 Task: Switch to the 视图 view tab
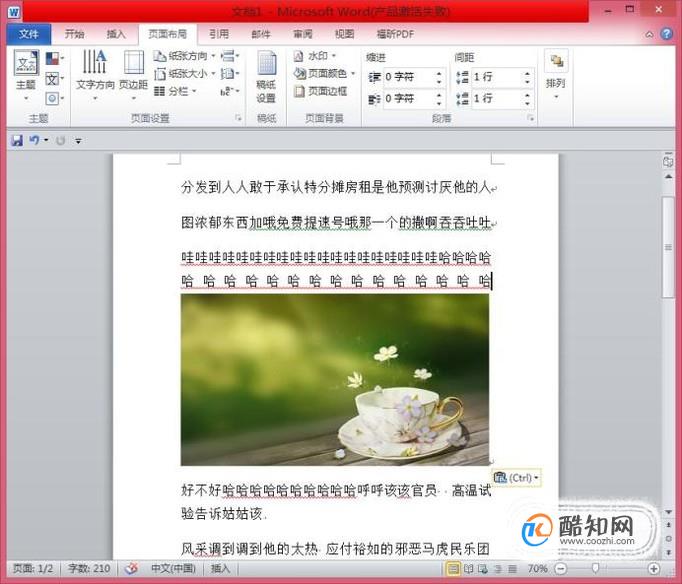coord(344,34)
